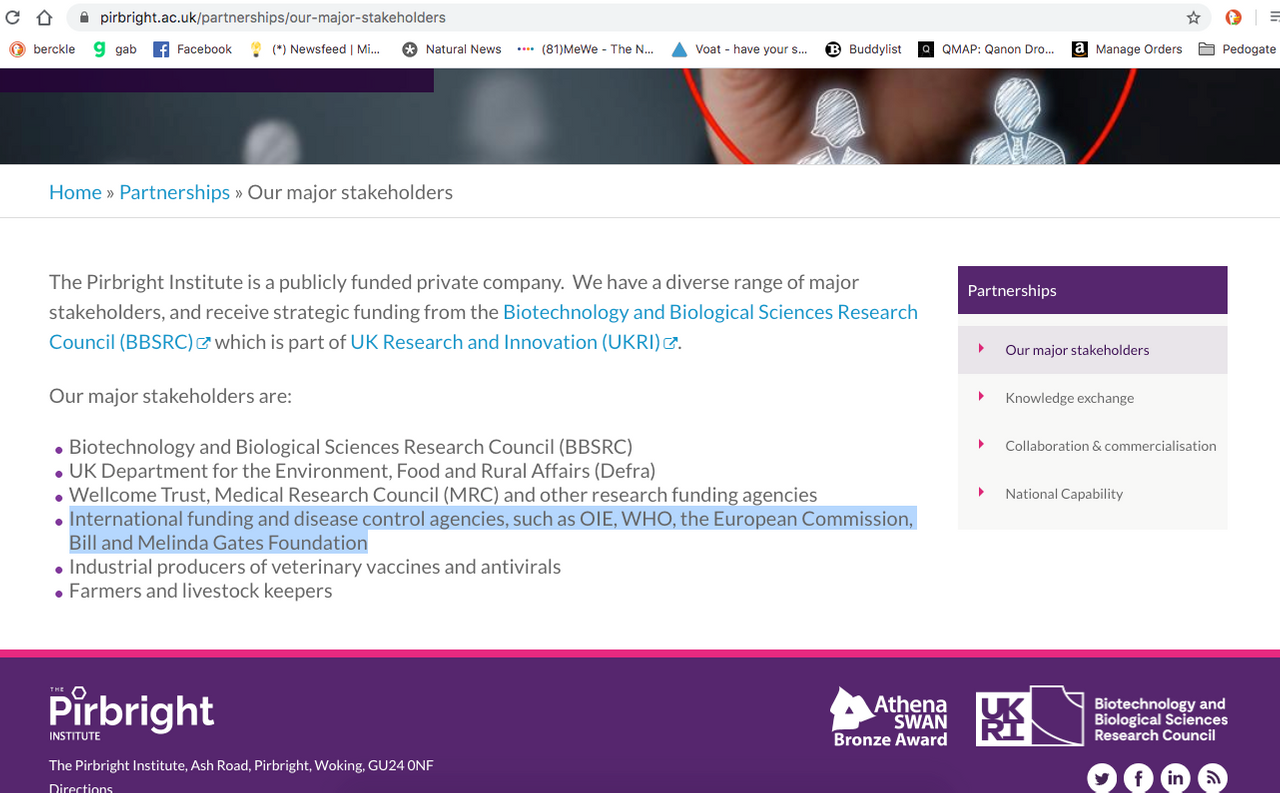Click the 'Wellcome Trust, Medical Research Council' list item

pyautogui.click(x=443, y=495)
